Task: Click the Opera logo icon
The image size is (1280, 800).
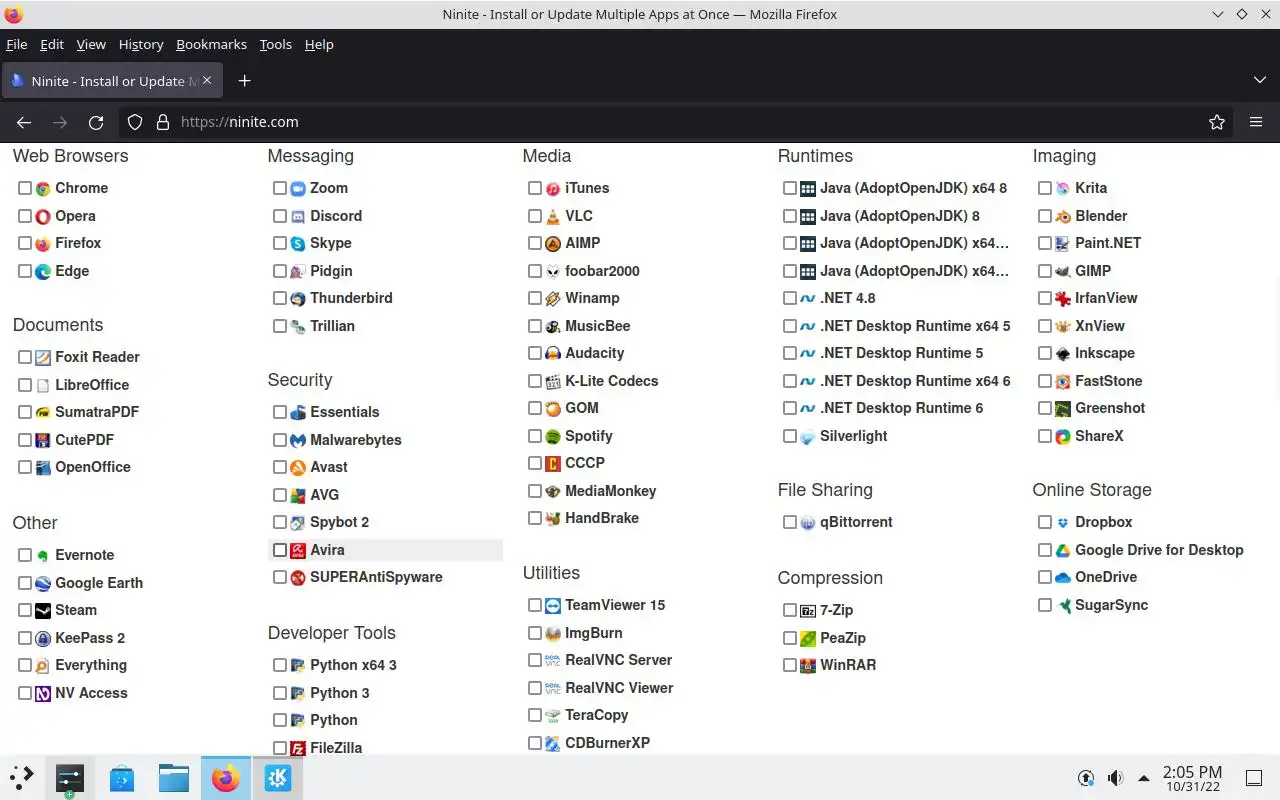Action: 43,216
